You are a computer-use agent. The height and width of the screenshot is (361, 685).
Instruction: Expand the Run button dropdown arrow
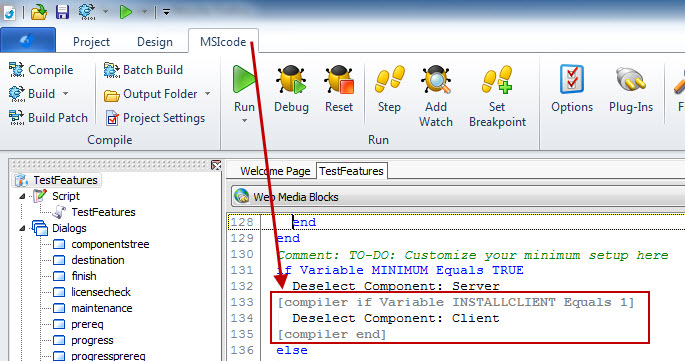click(x=244, y=121)
